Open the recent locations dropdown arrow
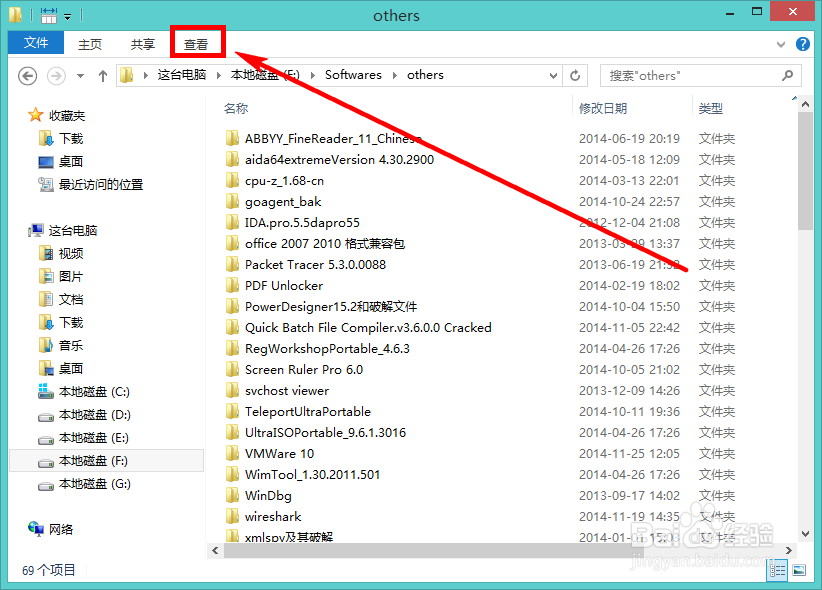The width and height of the screenshot is (822, 590). pyautogui.click(x=80, y=76)
